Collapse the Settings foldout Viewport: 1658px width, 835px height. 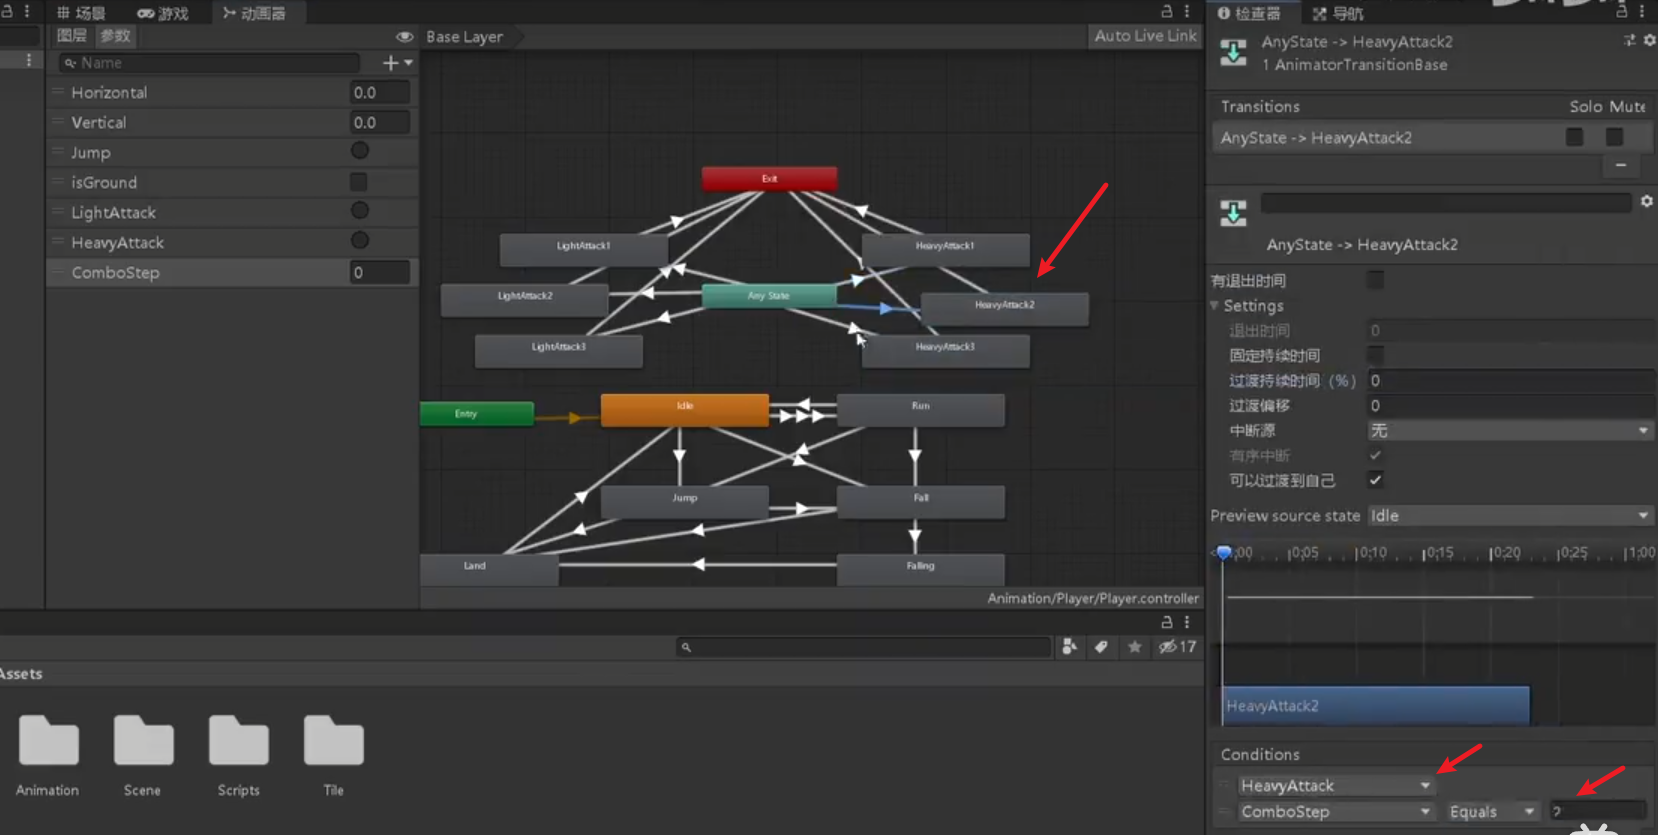pos(1215,305)
